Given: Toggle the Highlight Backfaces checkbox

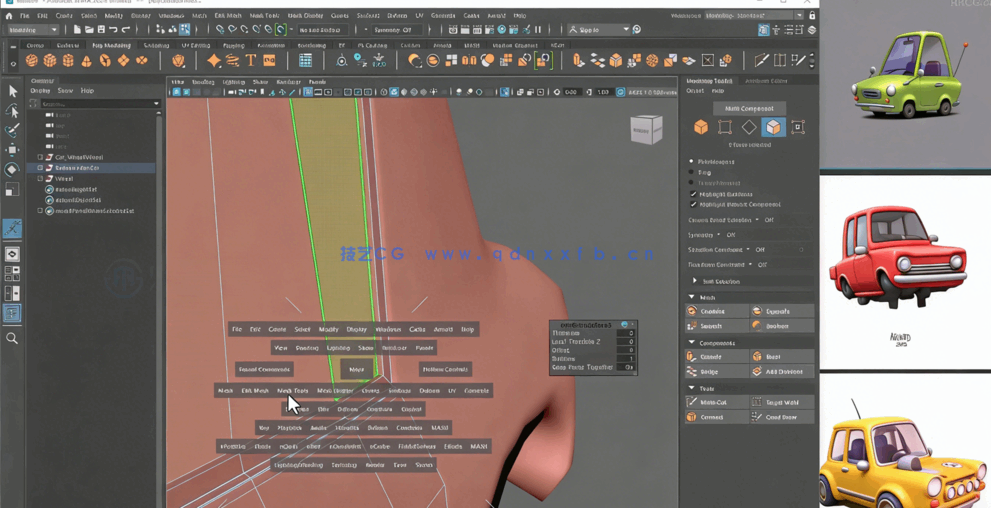Looking at the screenshot, I should pos(693,194).
